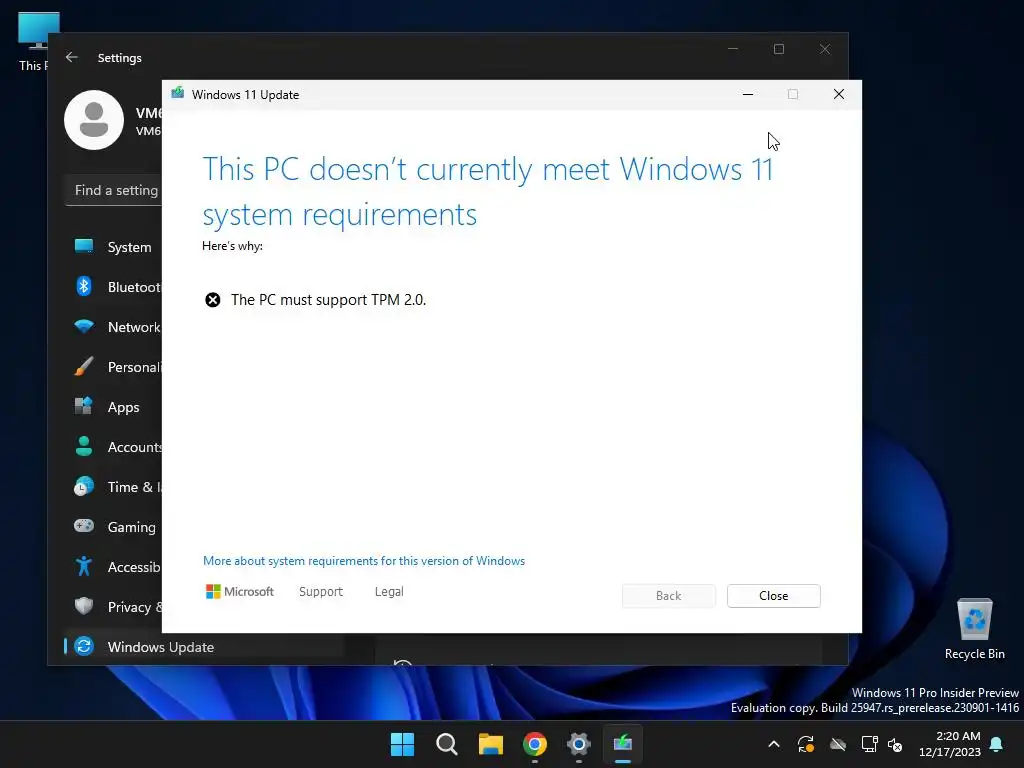
Task: Switch to Settings via the taskbar gear icon
Action: (579, 744)
